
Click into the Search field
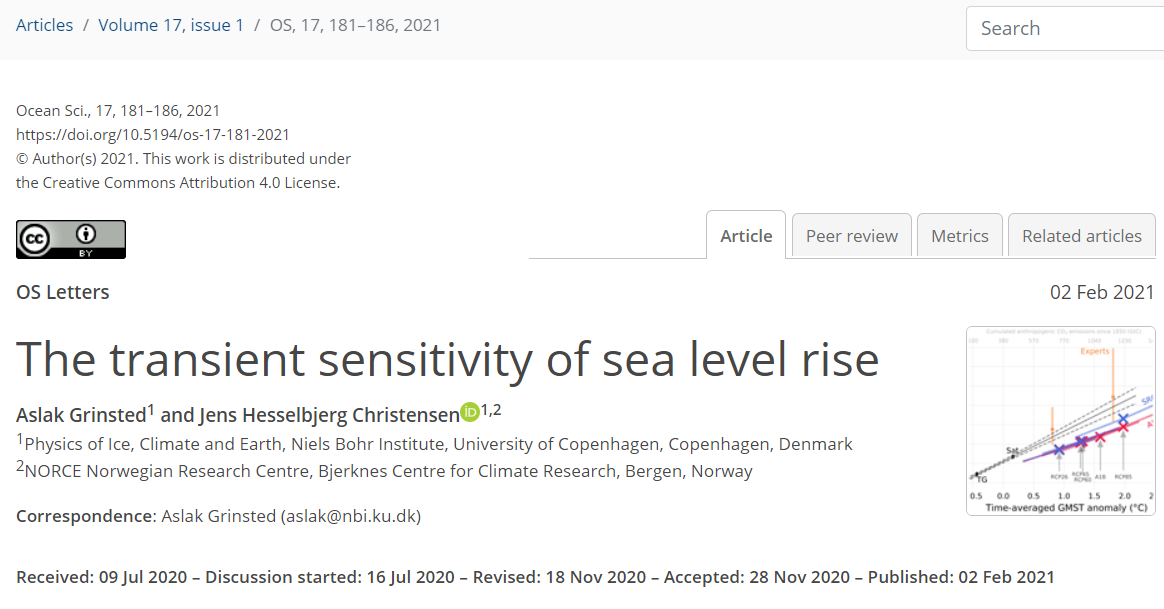click(x=1065, y=28)
